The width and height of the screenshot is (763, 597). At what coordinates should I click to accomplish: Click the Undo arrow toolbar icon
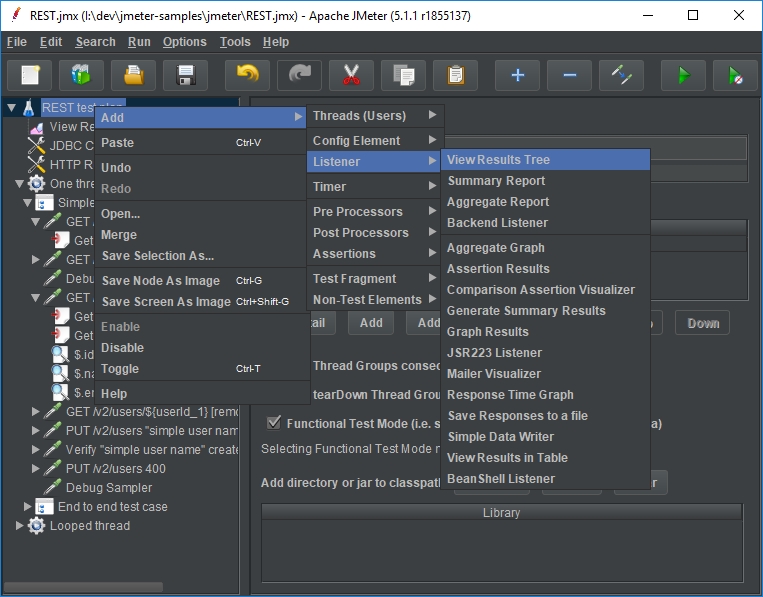[x=247, y=75]
